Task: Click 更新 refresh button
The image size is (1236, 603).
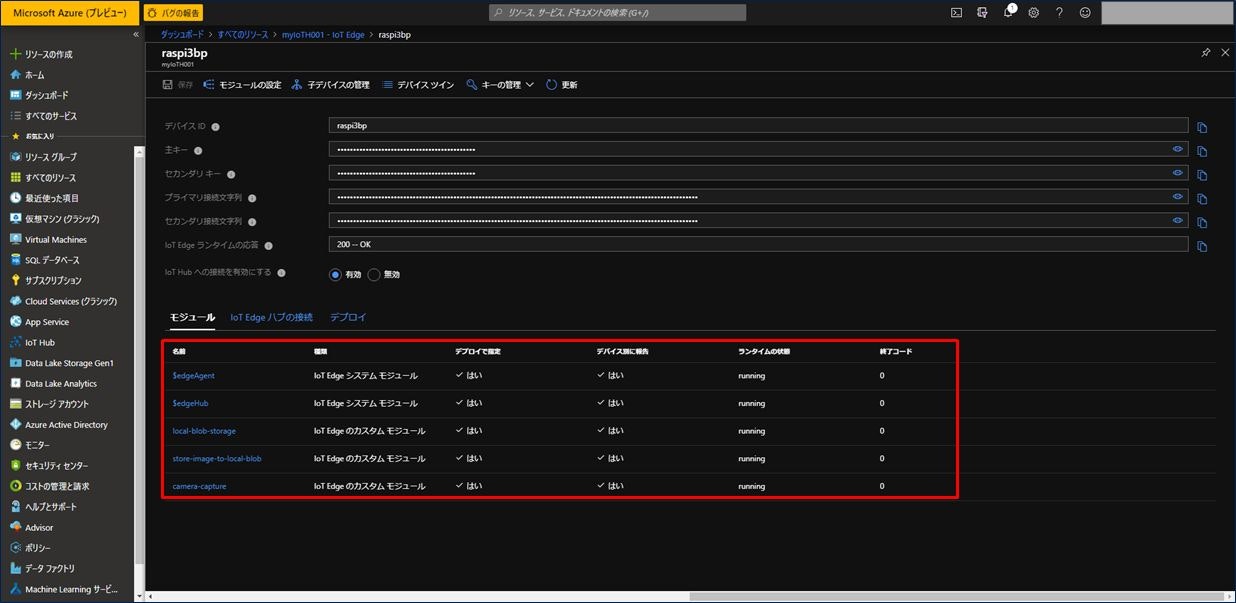Action: pyautogui.click(x=562, y=85)
